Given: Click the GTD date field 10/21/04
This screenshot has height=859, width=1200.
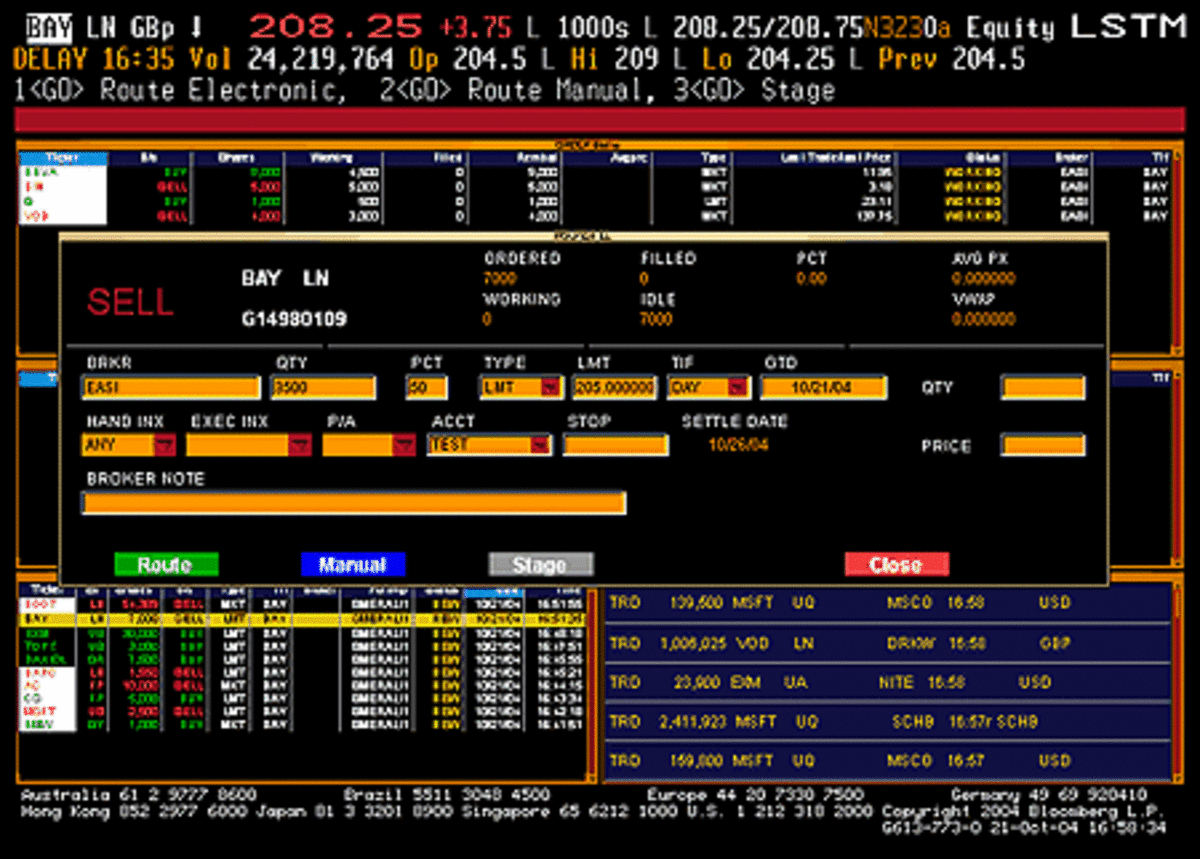Looking at the screenshot, I should click(x=824, y=388).
